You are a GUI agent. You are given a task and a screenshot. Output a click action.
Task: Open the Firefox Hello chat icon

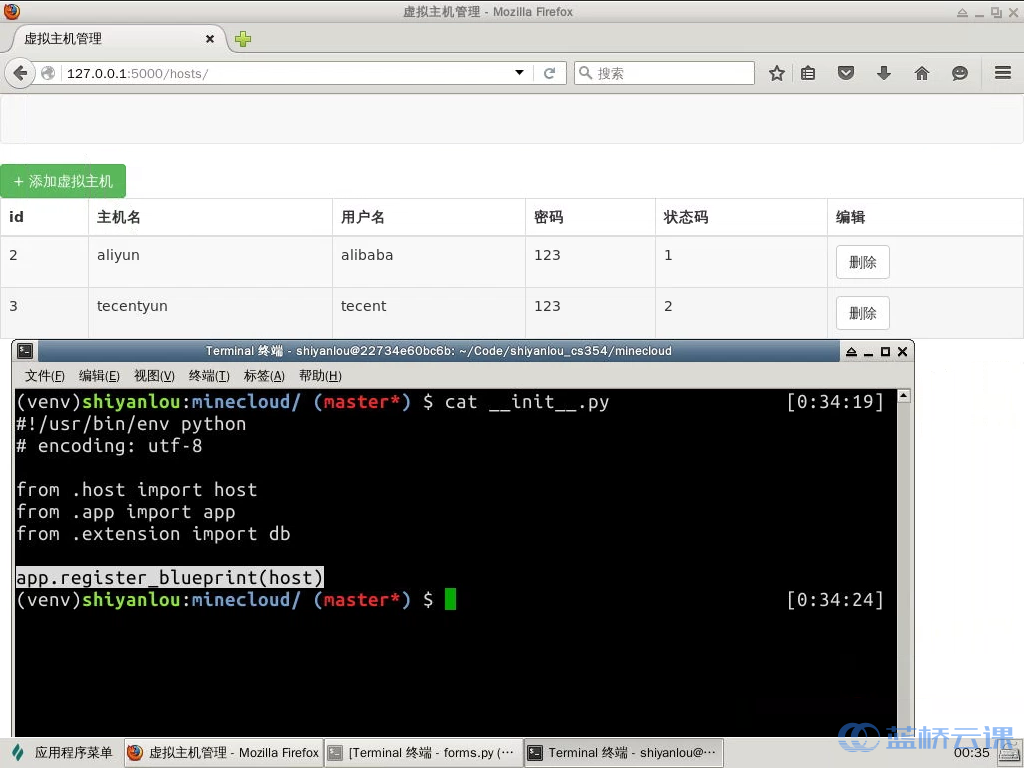click(960, 72)
